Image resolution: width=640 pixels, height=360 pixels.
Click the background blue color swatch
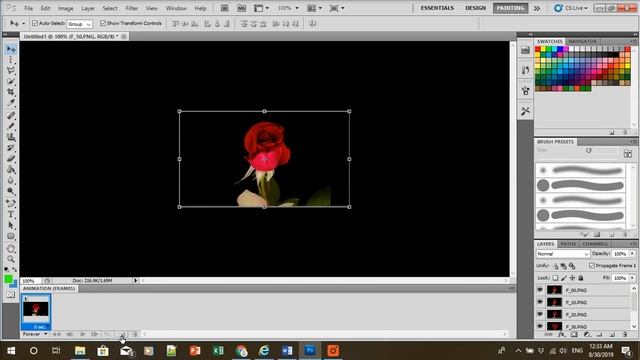(14, 284)
